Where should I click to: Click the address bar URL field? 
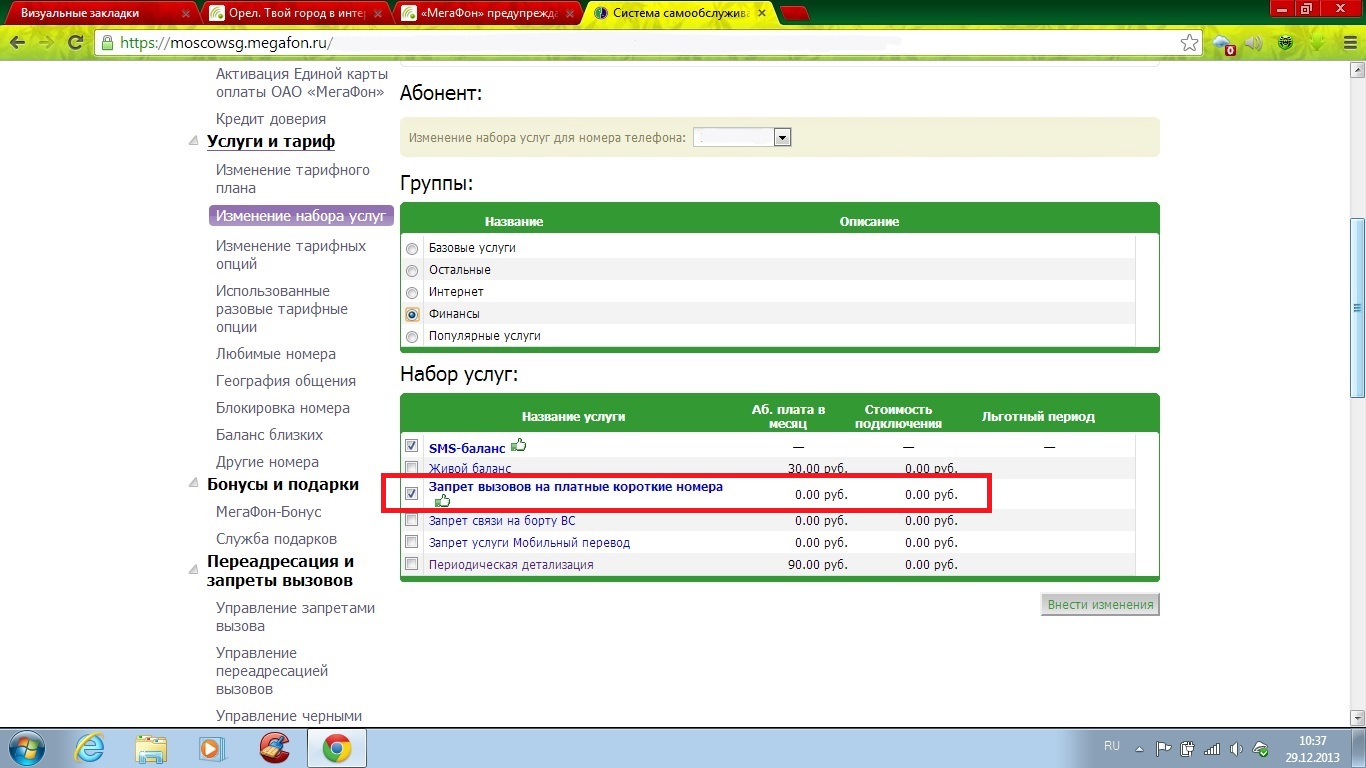point(640,44)
